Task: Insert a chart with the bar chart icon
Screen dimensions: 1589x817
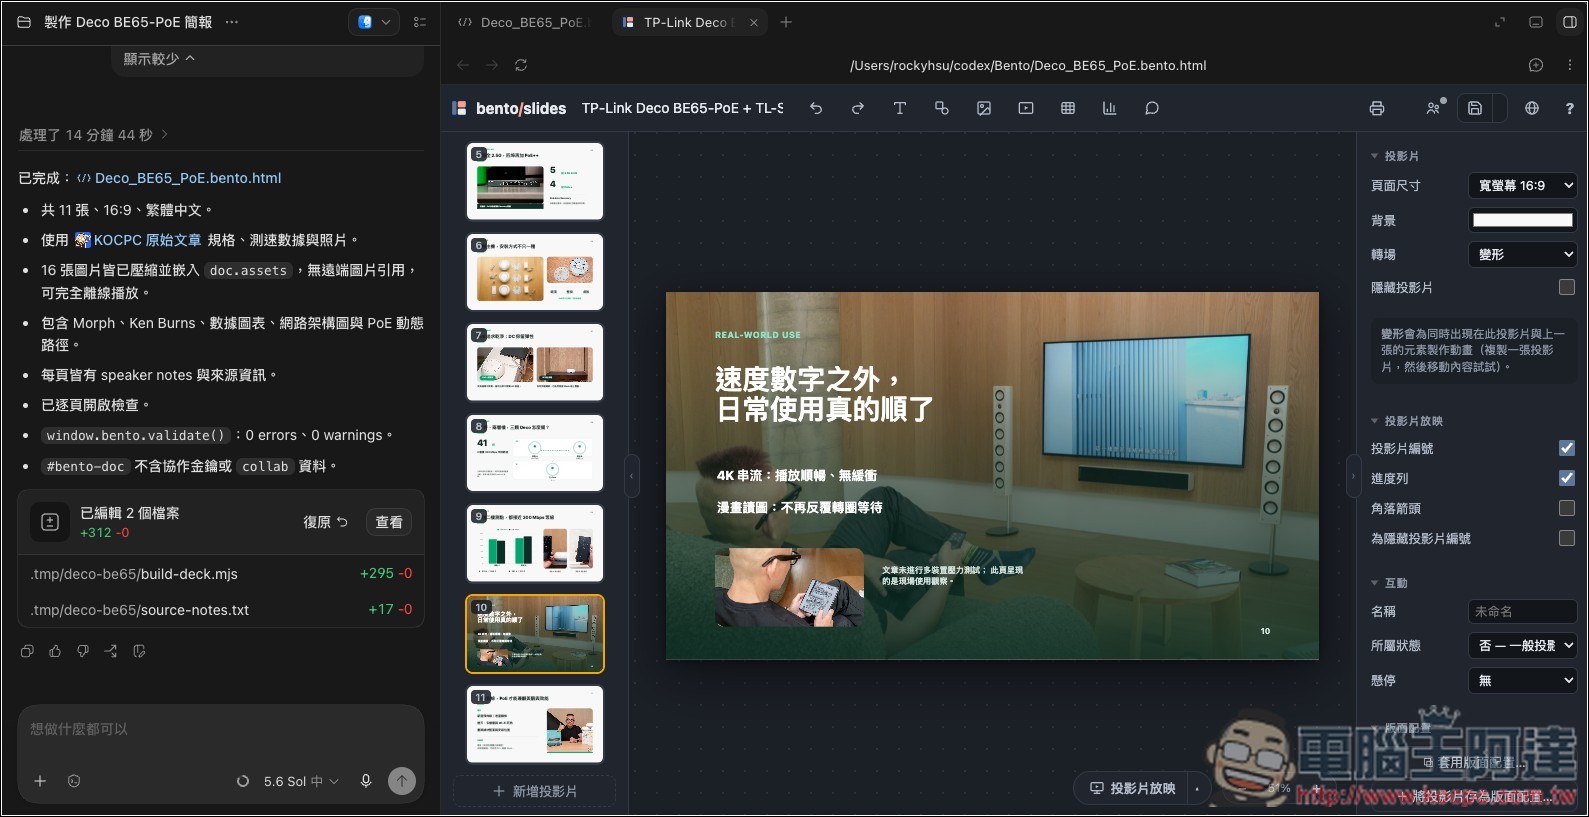Action: pyautogui.click(x=1110, y=108)
